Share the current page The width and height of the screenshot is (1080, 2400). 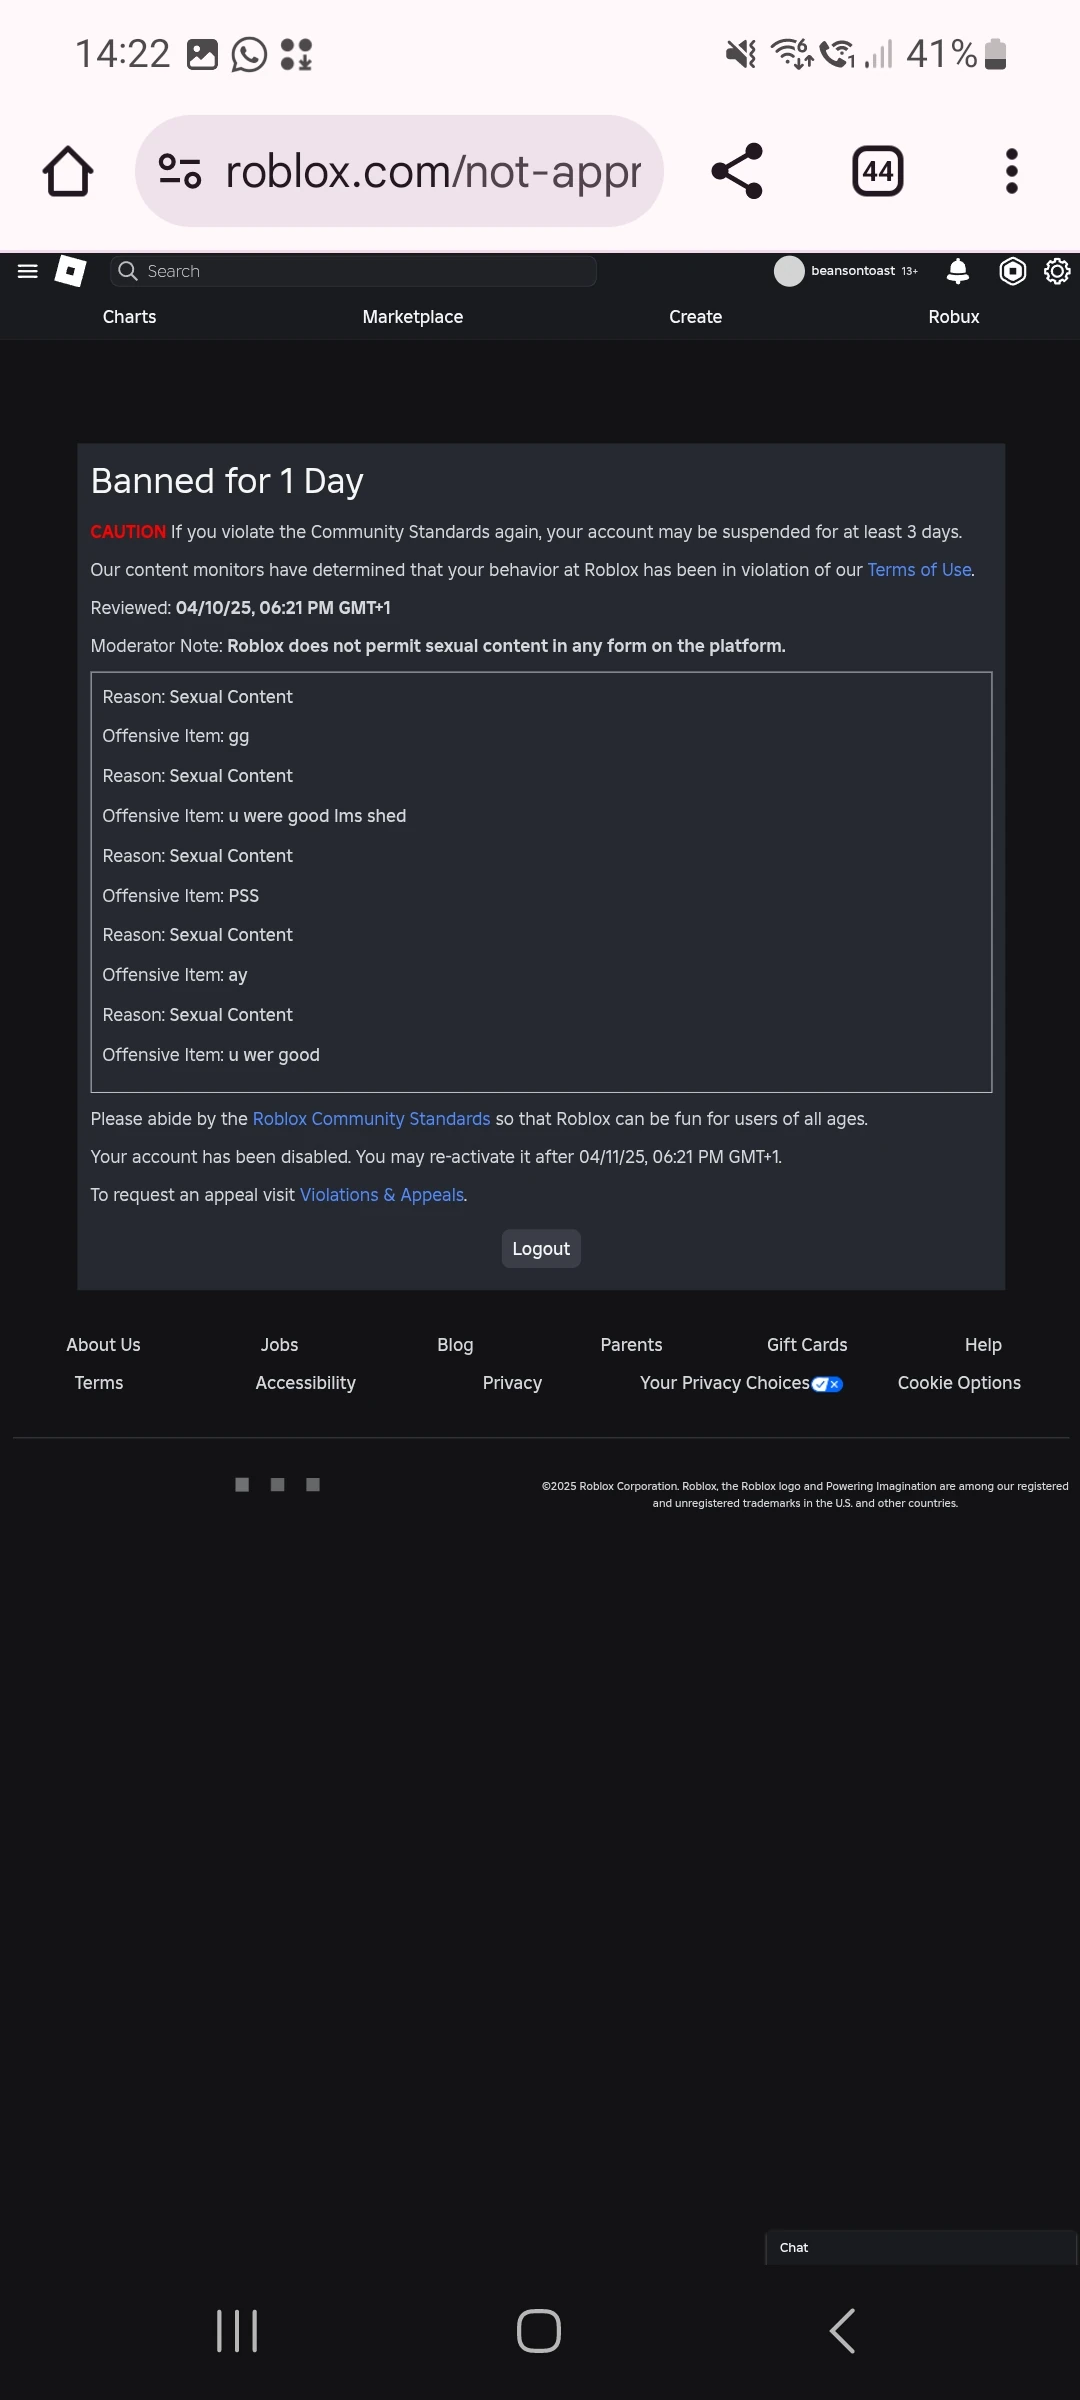coord(737,170)
